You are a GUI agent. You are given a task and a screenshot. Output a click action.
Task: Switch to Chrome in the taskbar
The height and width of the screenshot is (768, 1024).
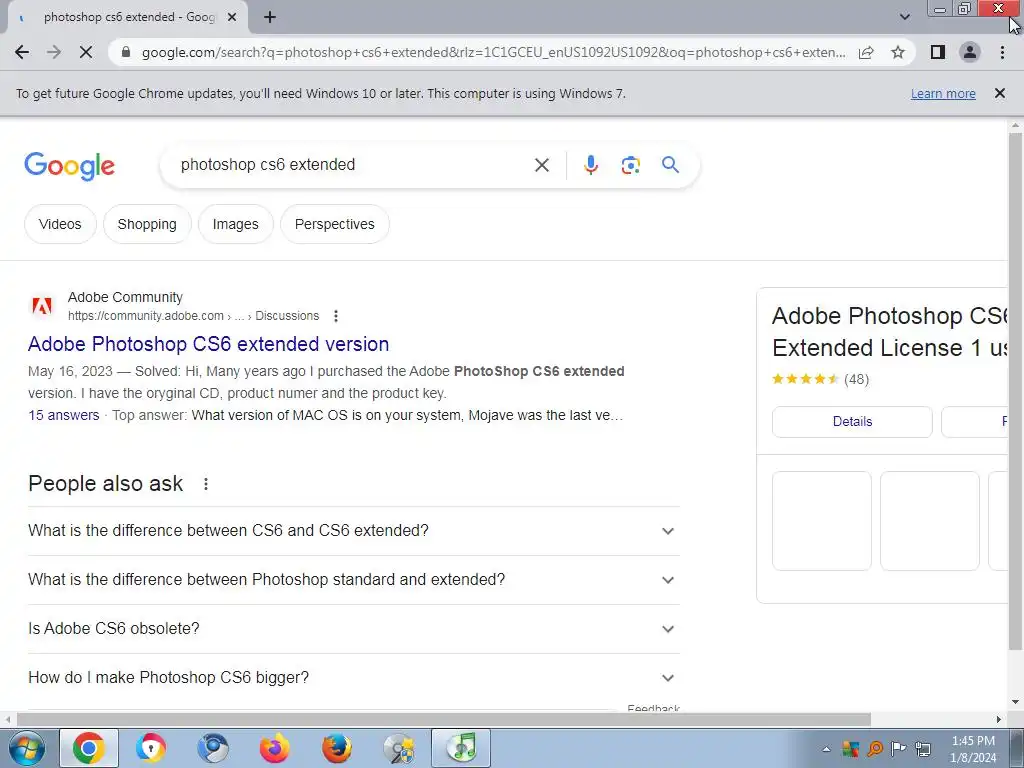coord(89,748)
